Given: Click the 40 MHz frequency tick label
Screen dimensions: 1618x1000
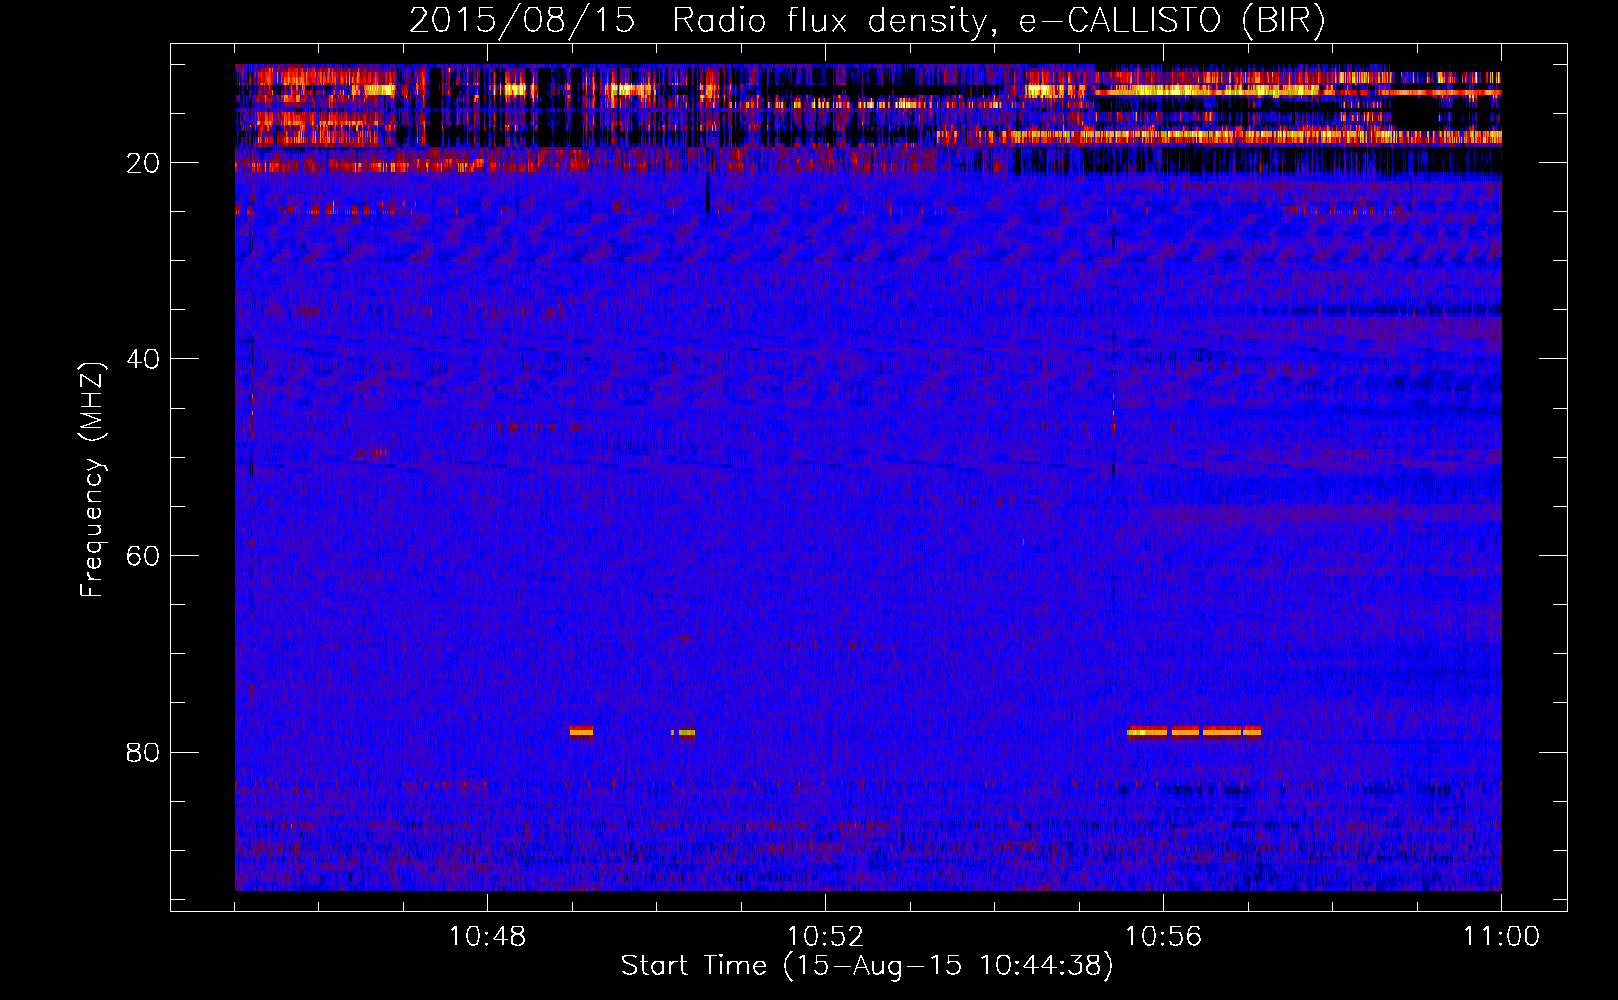Looking at the screenshot, I should [144, 359].
